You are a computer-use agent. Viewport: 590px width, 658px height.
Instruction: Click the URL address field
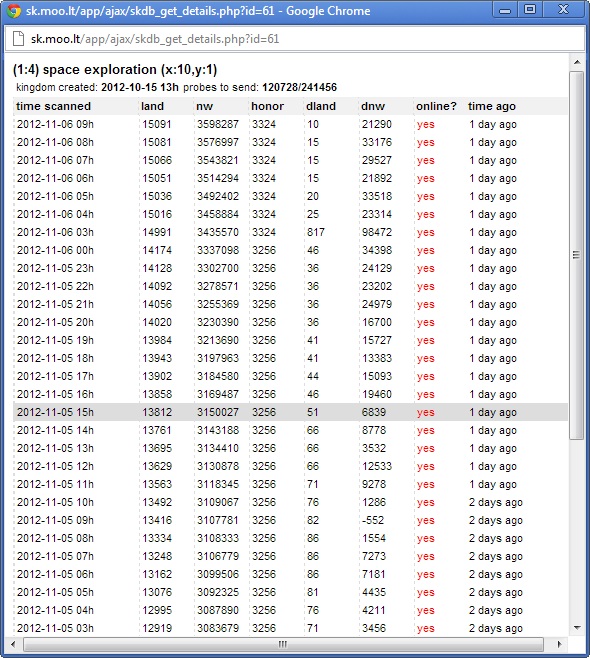pos(295,39)
